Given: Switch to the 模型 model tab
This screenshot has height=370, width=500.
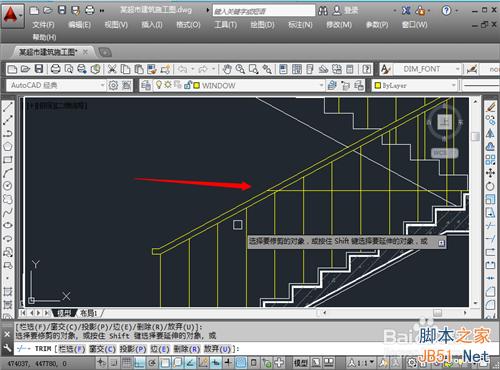Looking at the screenshot, I should 64,313.
